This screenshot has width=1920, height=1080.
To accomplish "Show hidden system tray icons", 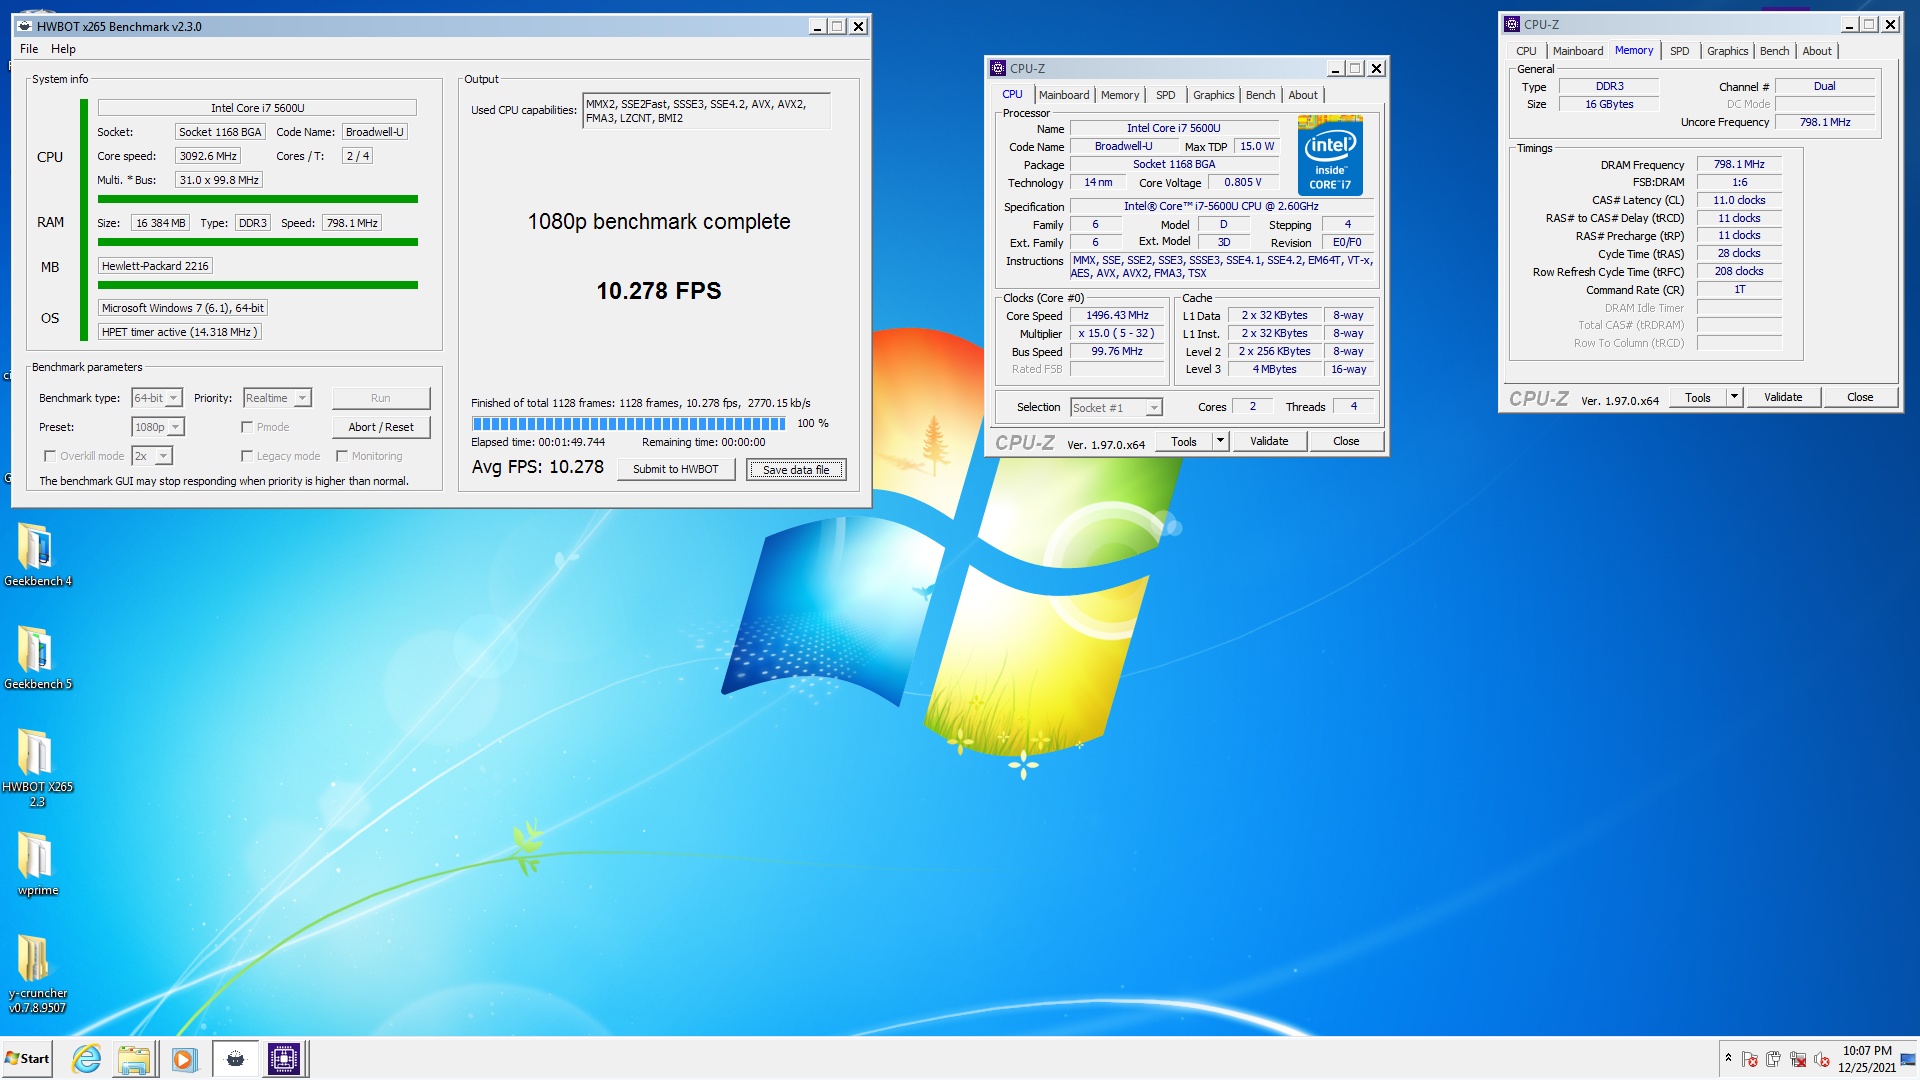I will click(x=1728, y=1058).
